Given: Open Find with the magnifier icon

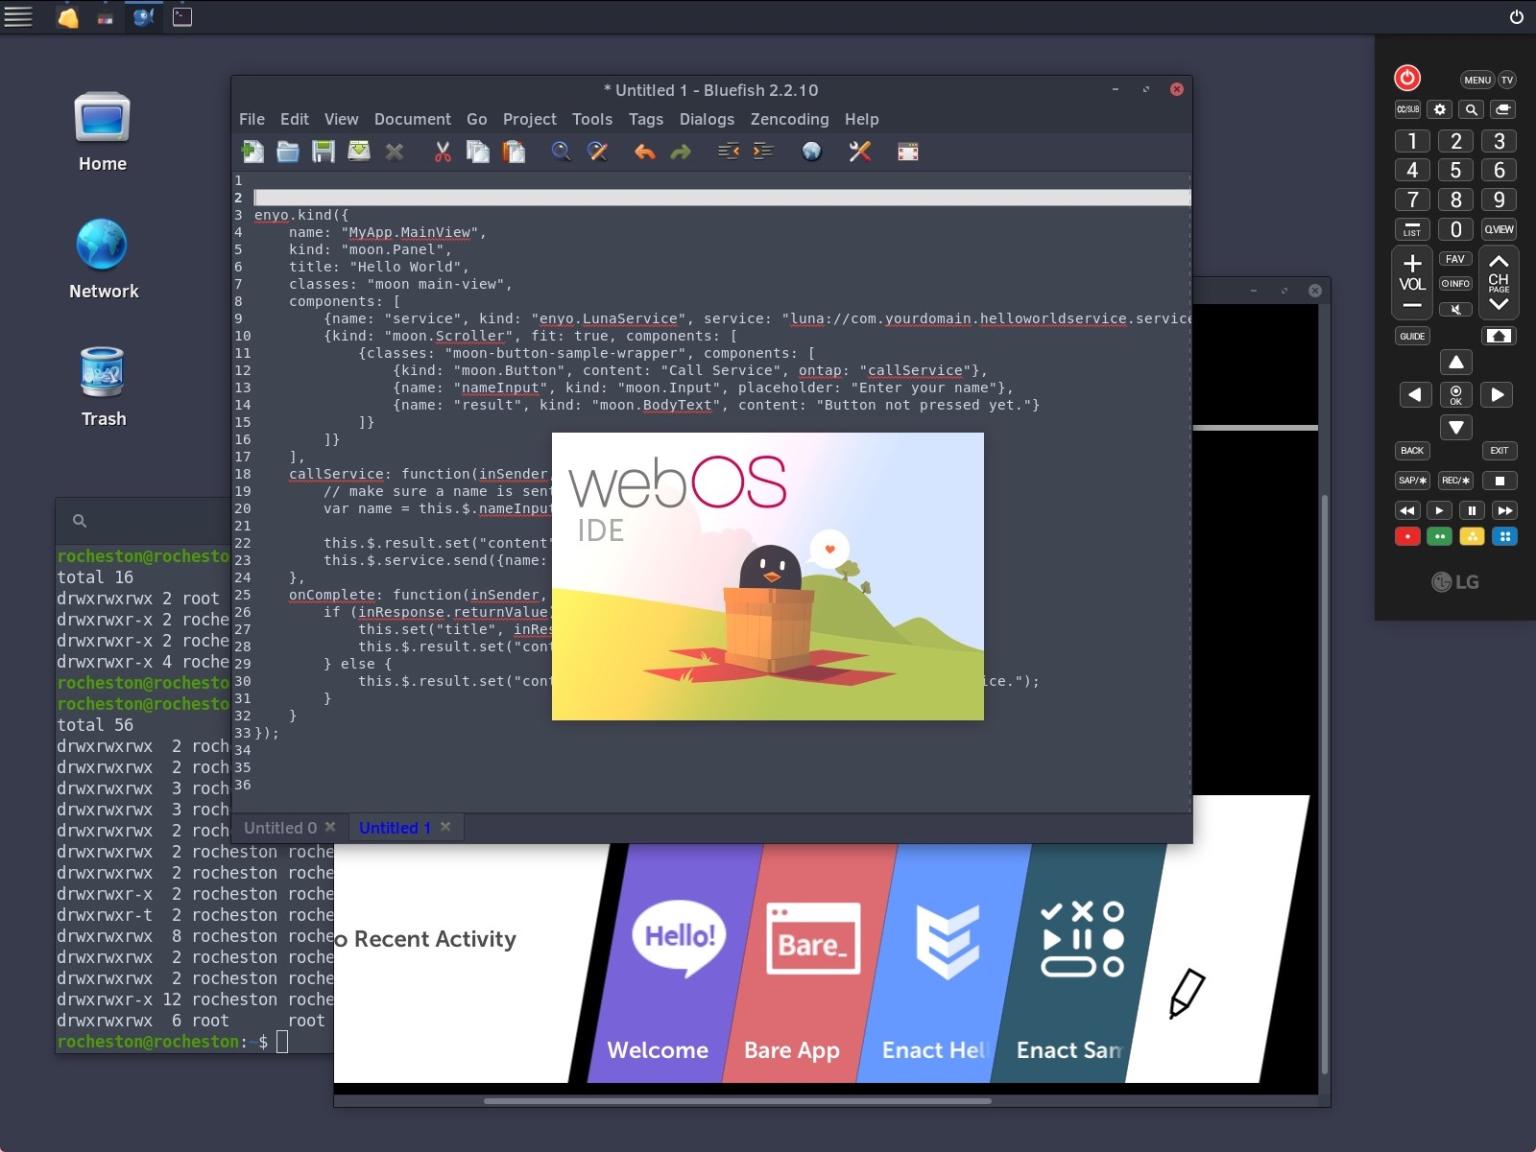Looking at the screenshot, I should [561, 151].
